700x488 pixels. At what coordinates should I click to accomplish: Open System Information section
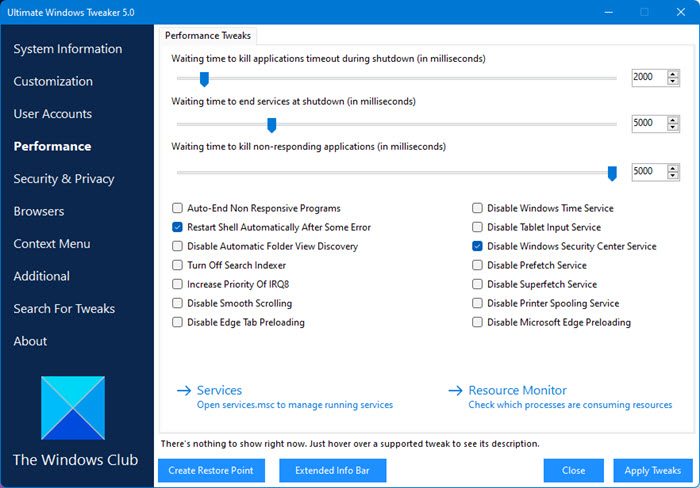click(x=68, y=49)
